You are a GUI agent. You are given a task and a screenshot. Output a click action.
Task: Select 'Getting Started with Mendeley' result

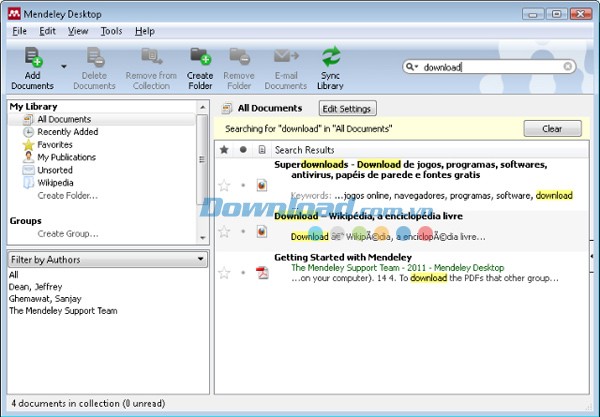343,257
